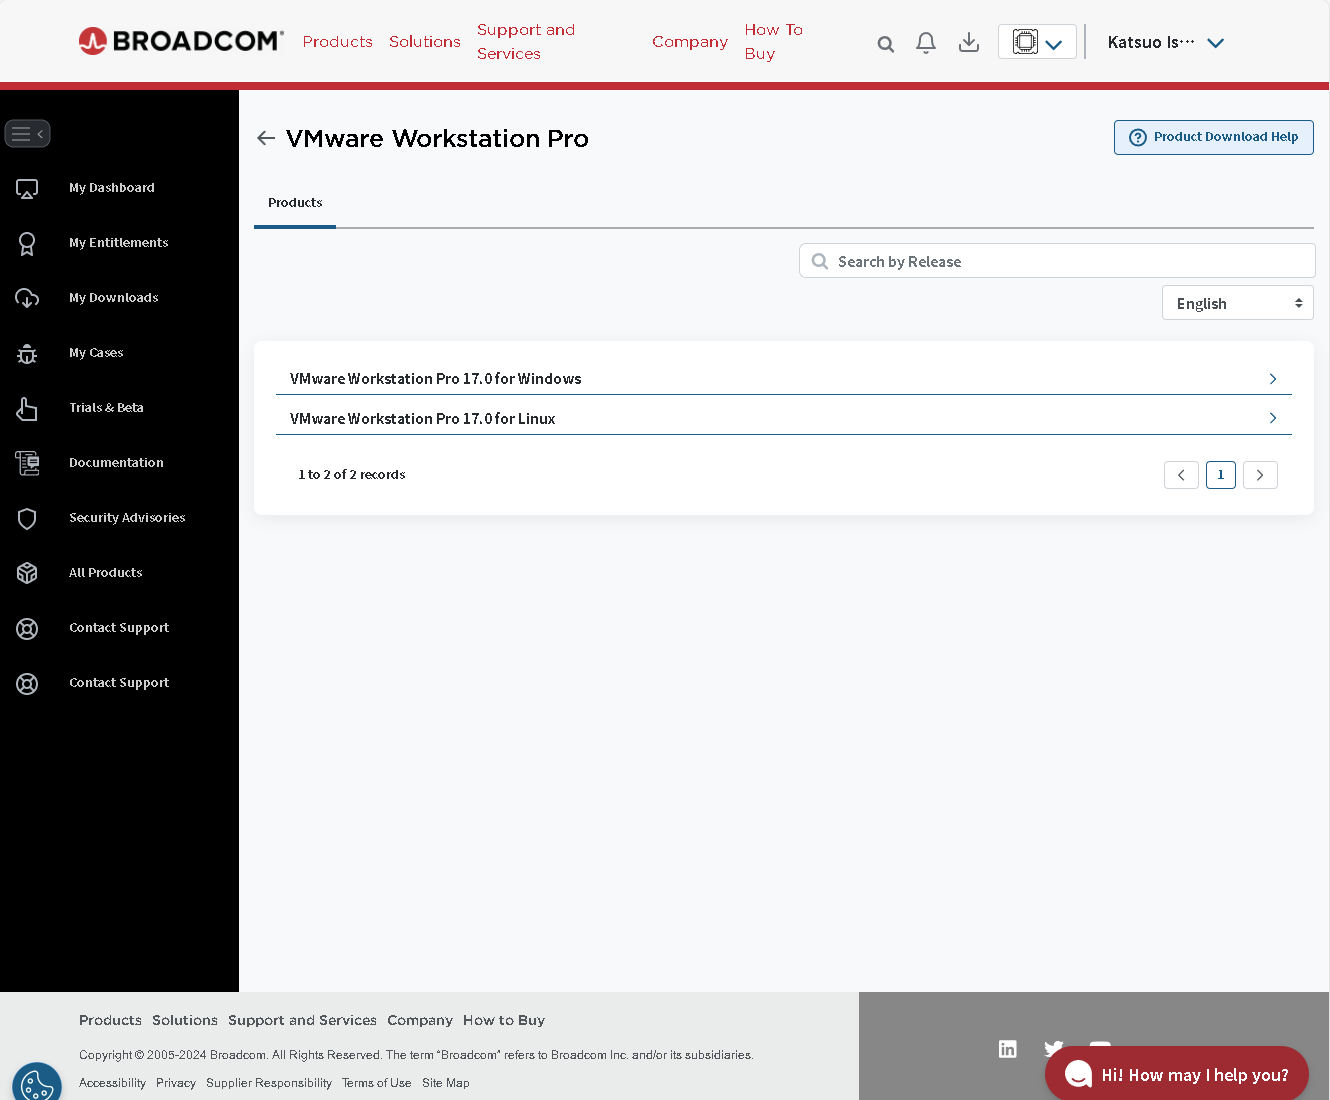This screenshot has height=1100, width=1330.
Task: Open the notifications bell icon
Action: [925, 42]
